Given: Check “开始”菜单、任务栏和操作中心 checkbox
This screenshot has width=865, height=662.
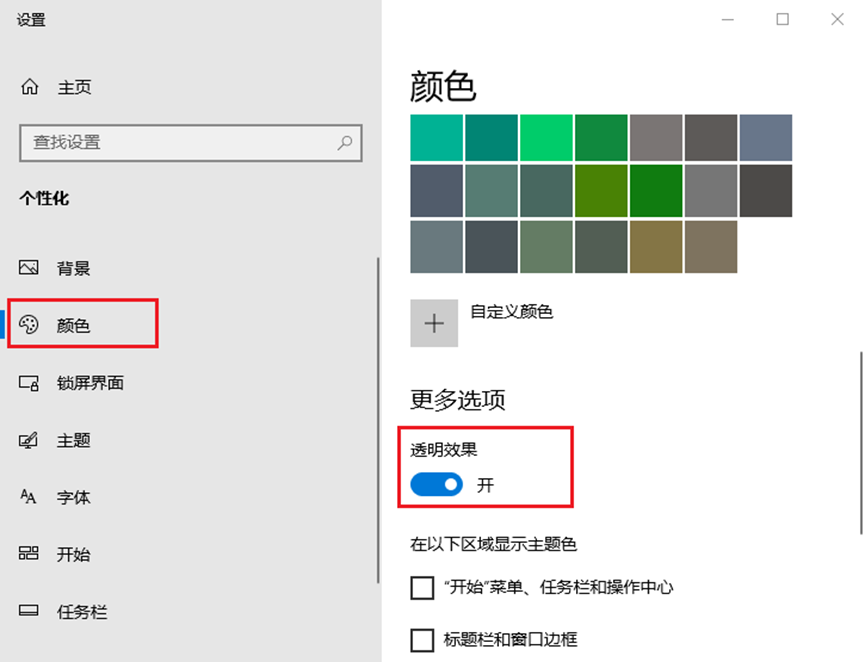Looking at the screenshot, I should tap(423, 588).
